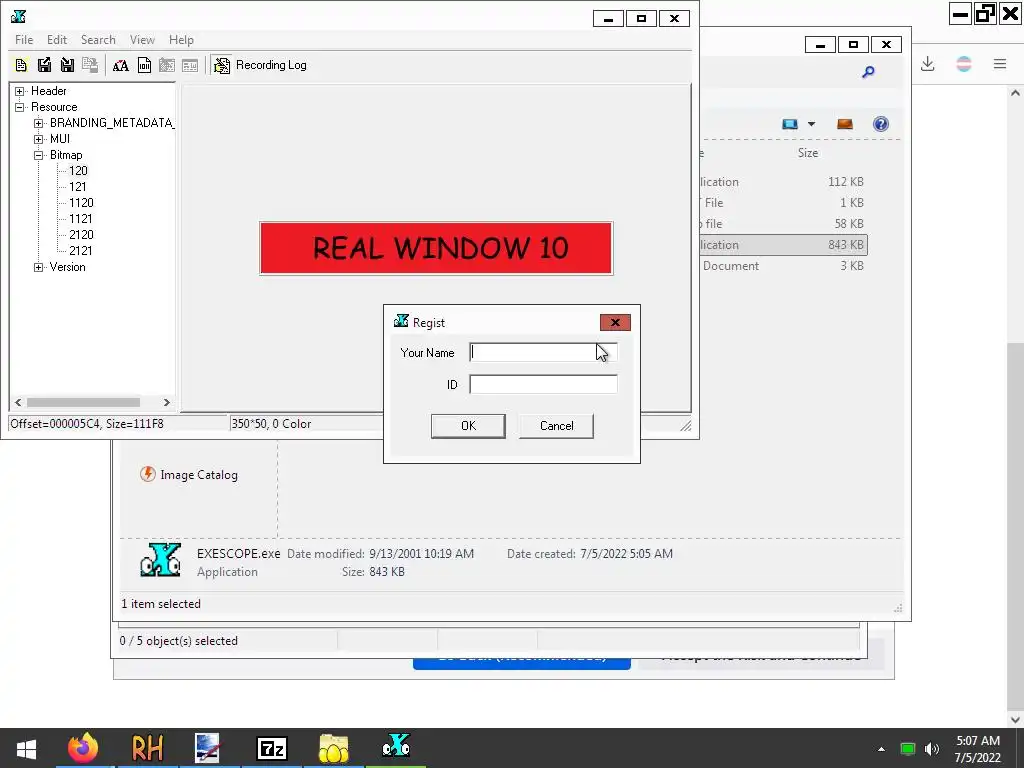Open the view options dropdown arrow
This screenshot has width=1024, height=768.
pyautogui.click(x=811, y=124)
